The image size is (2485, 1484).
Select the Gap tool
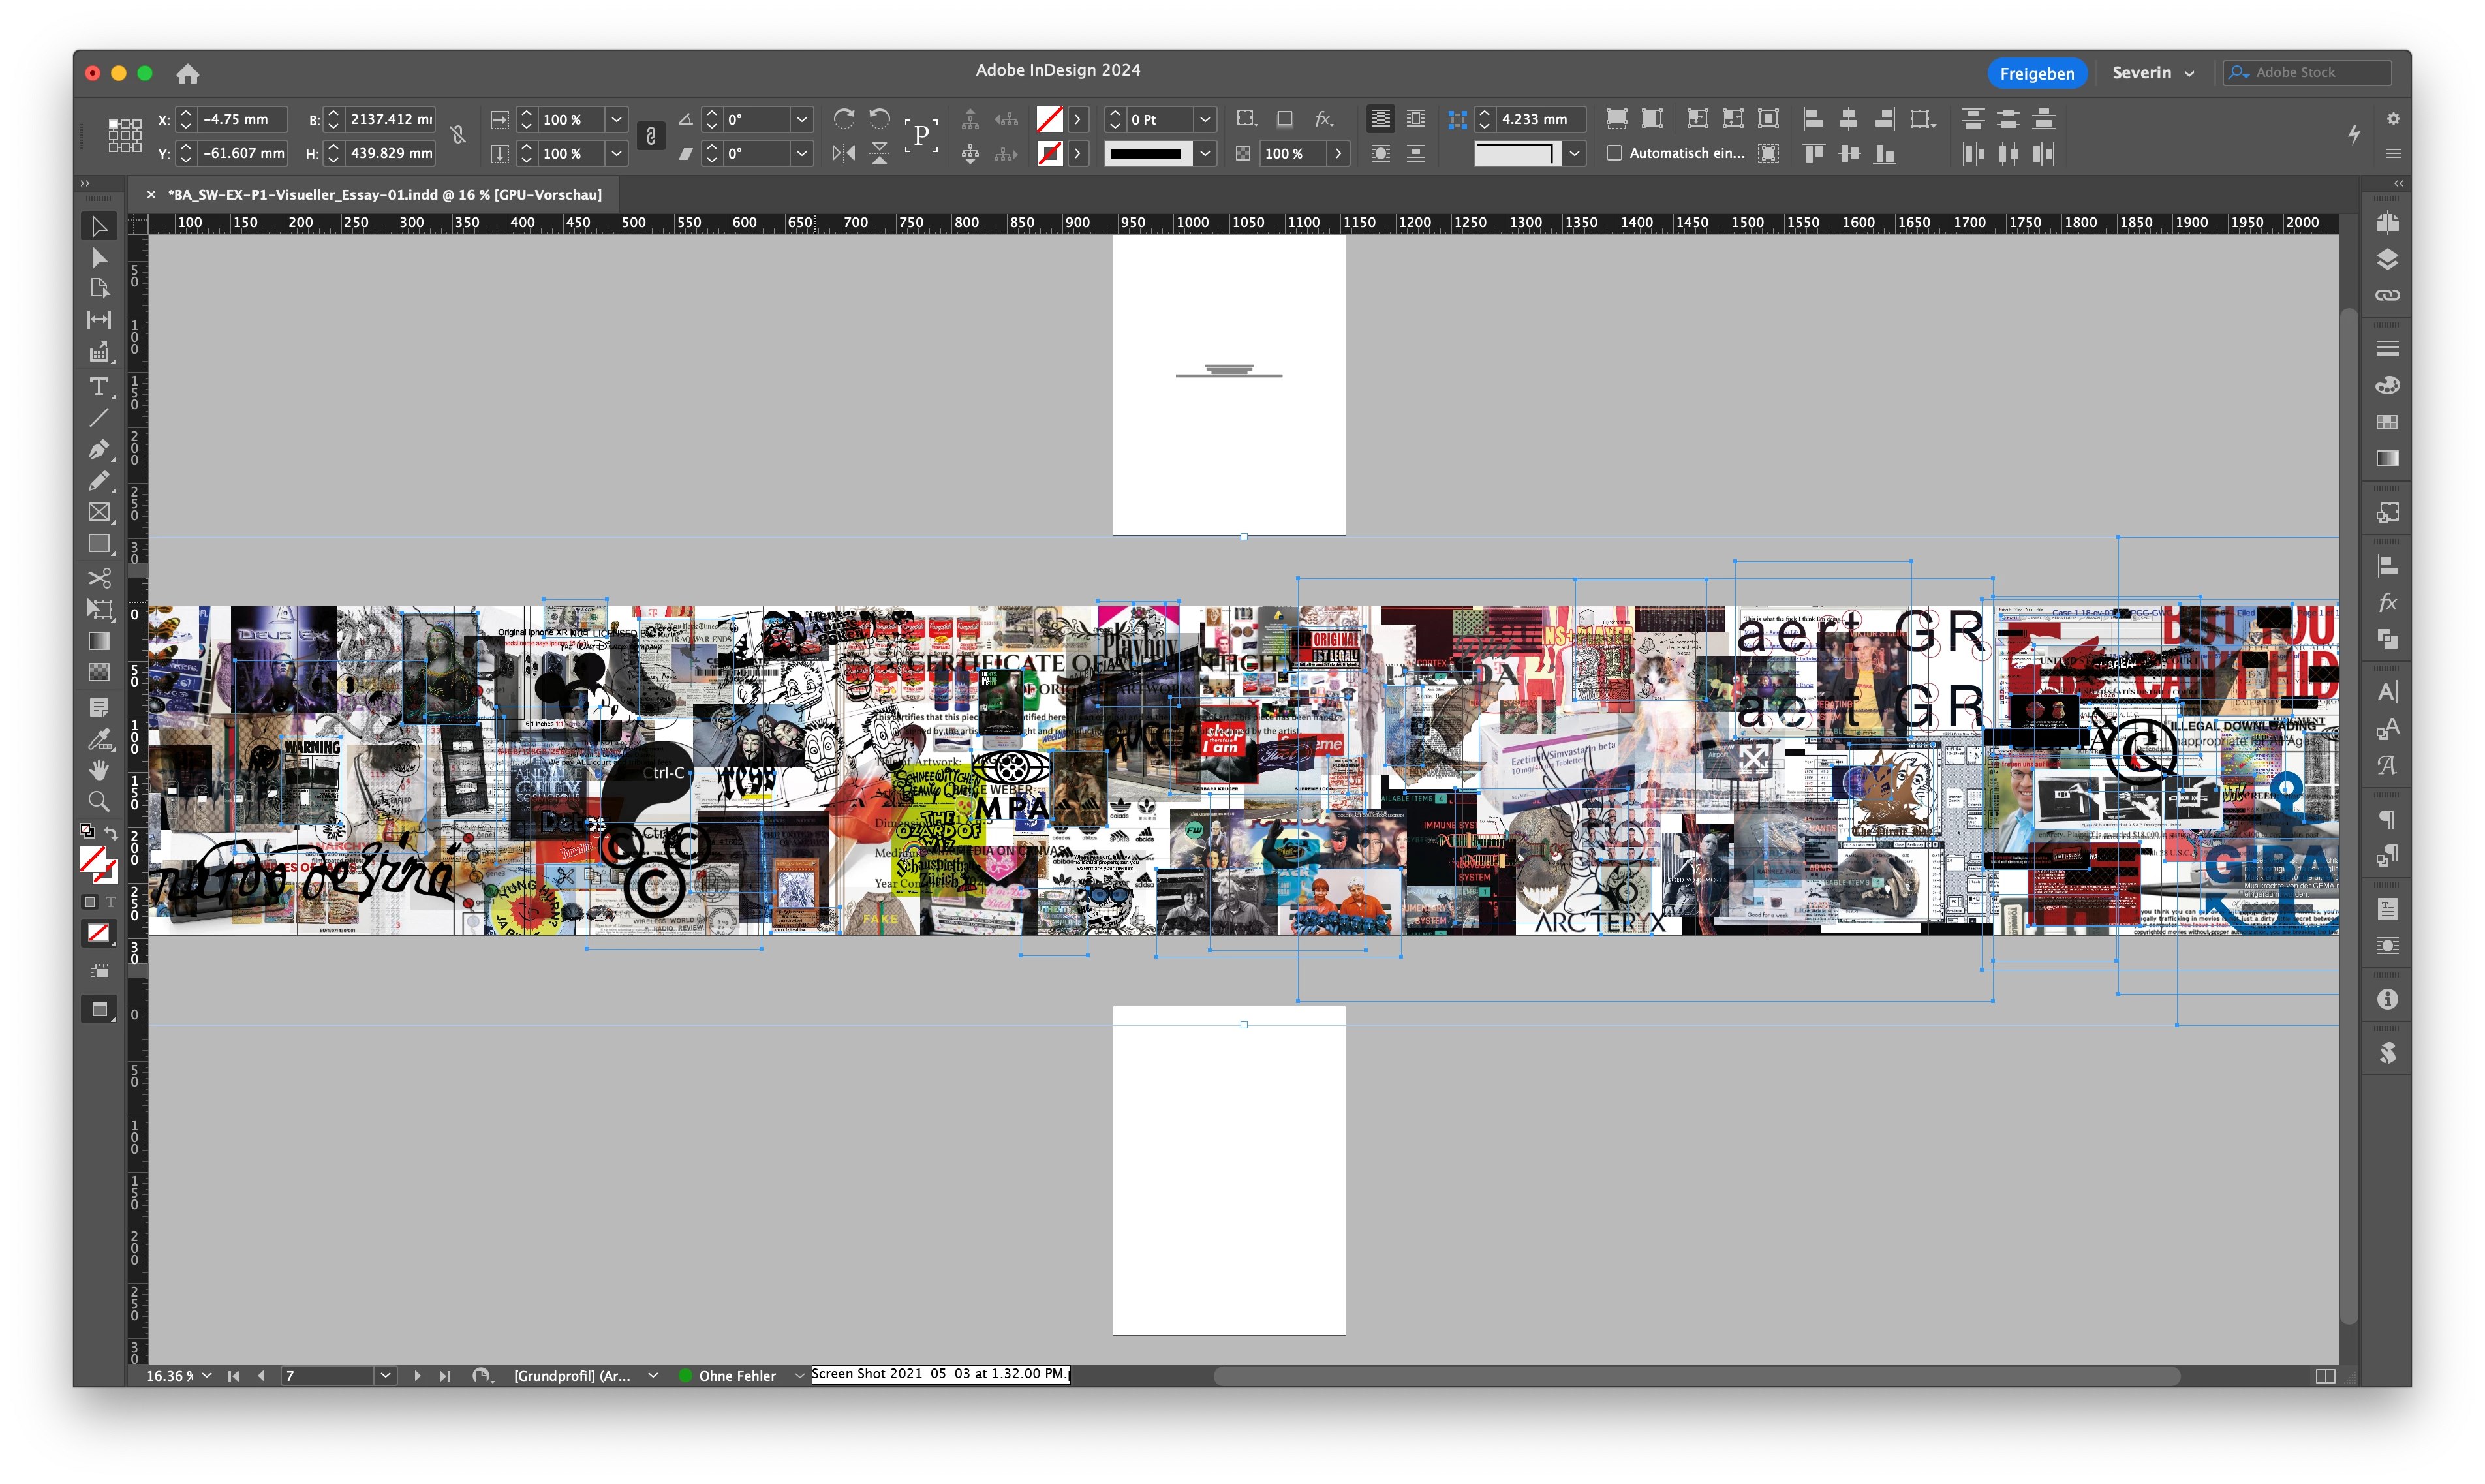click(99, 320)
